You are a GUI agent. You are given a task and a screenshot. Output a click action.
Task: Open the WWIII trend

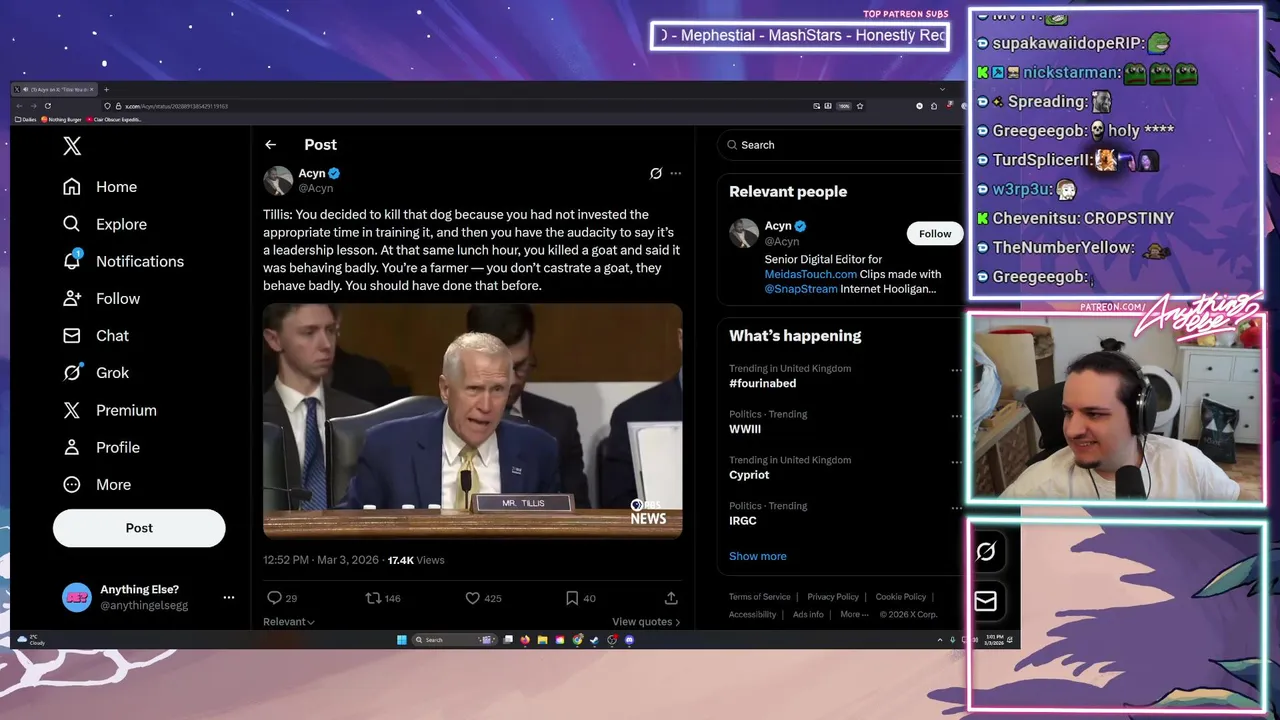pyautogui.click(x=745, y=429)
